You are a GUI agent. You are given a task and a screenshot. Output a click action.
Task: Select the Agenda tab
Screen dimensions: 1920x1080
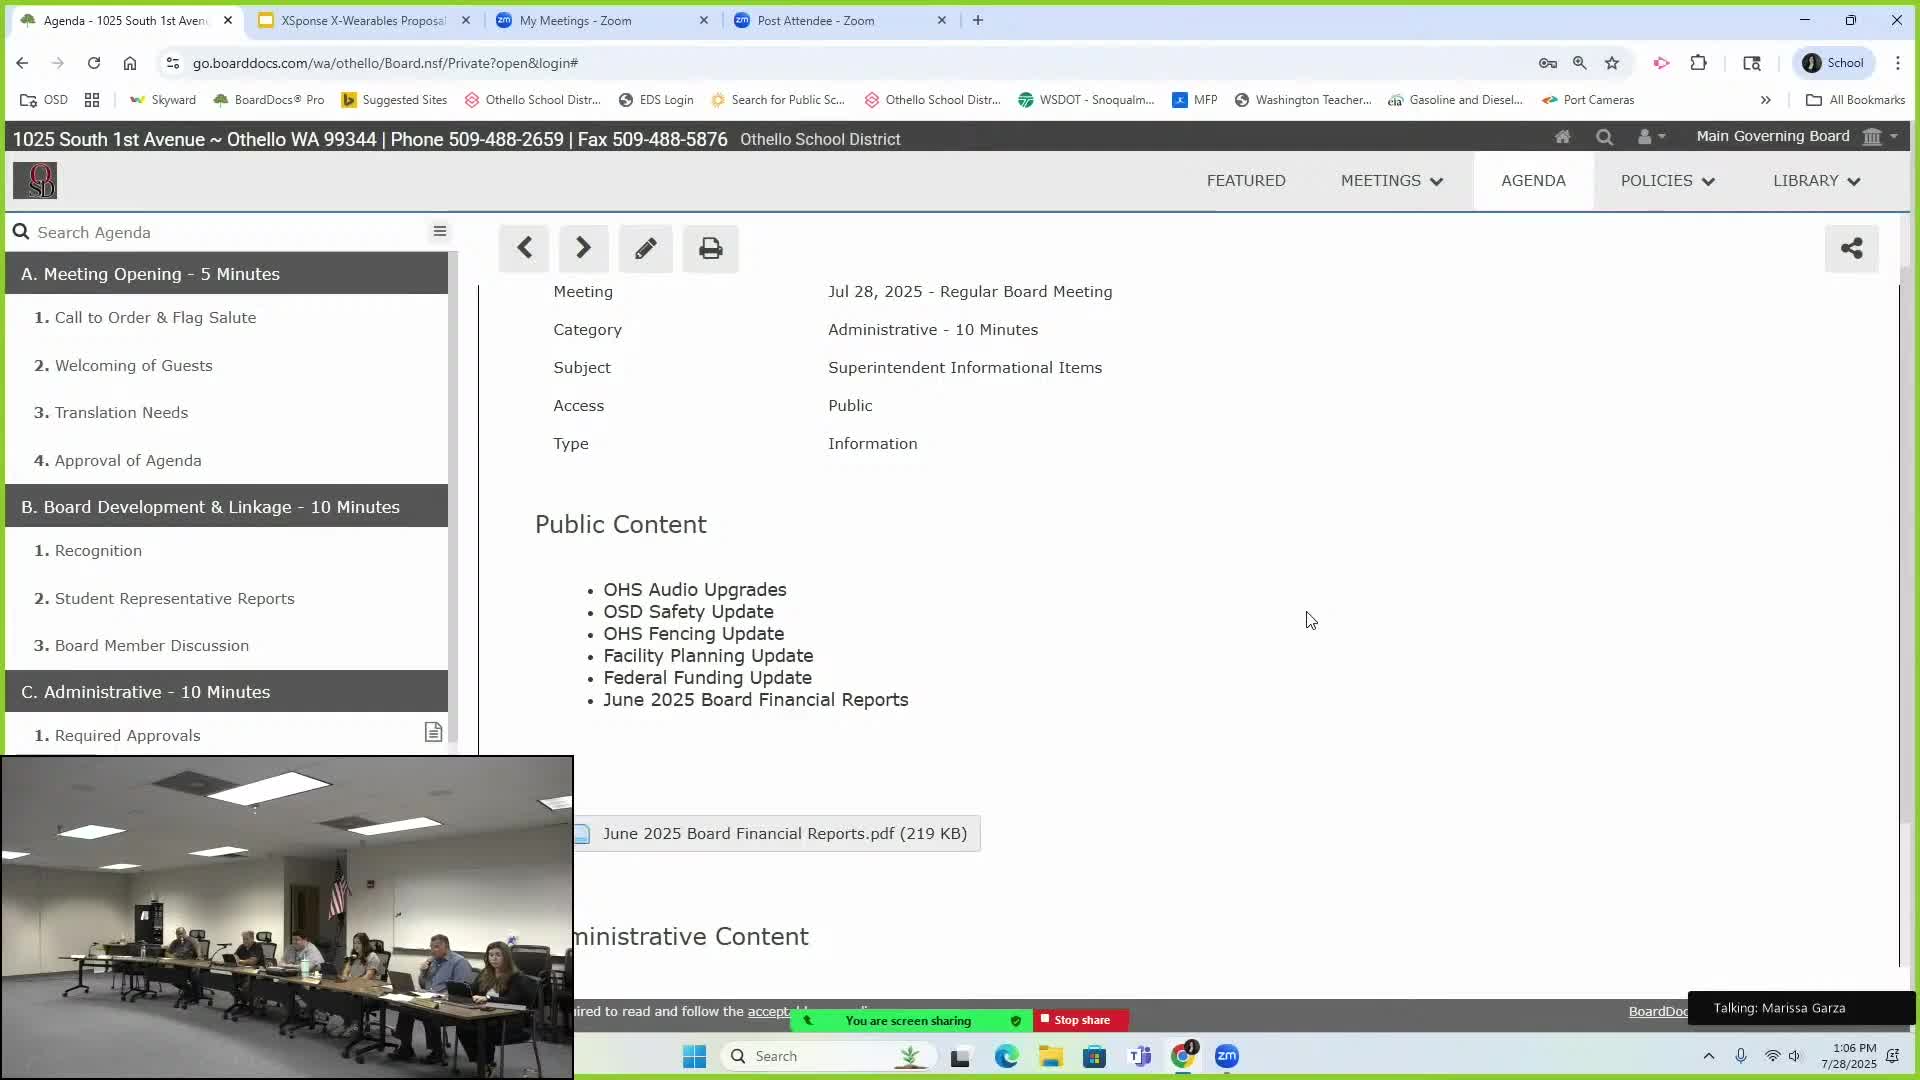click(x=1532, y=181)
